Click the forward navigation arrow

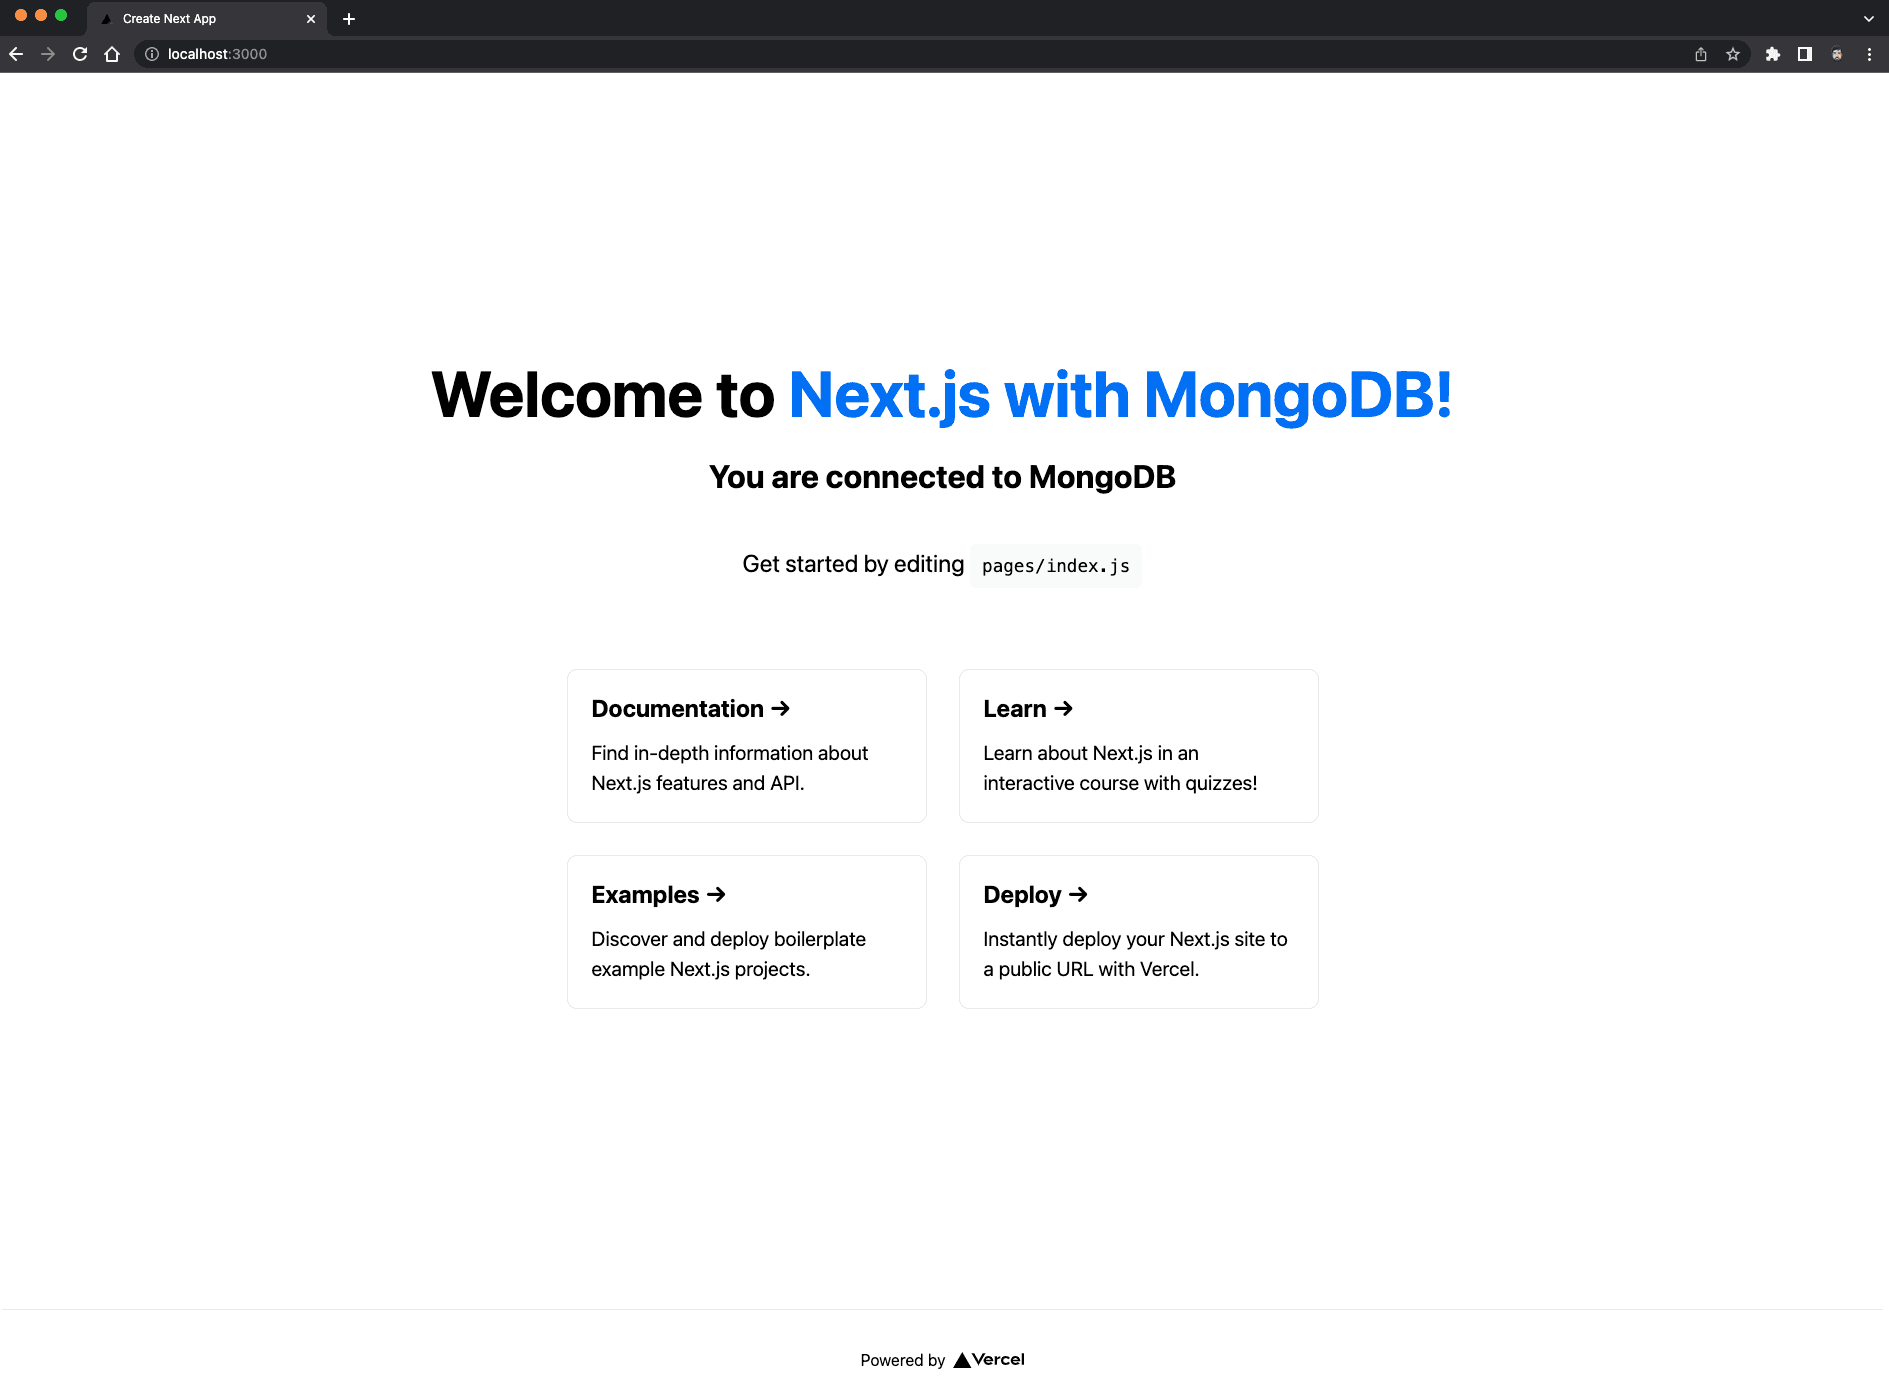pyautogui.click(x=47, y=54)
